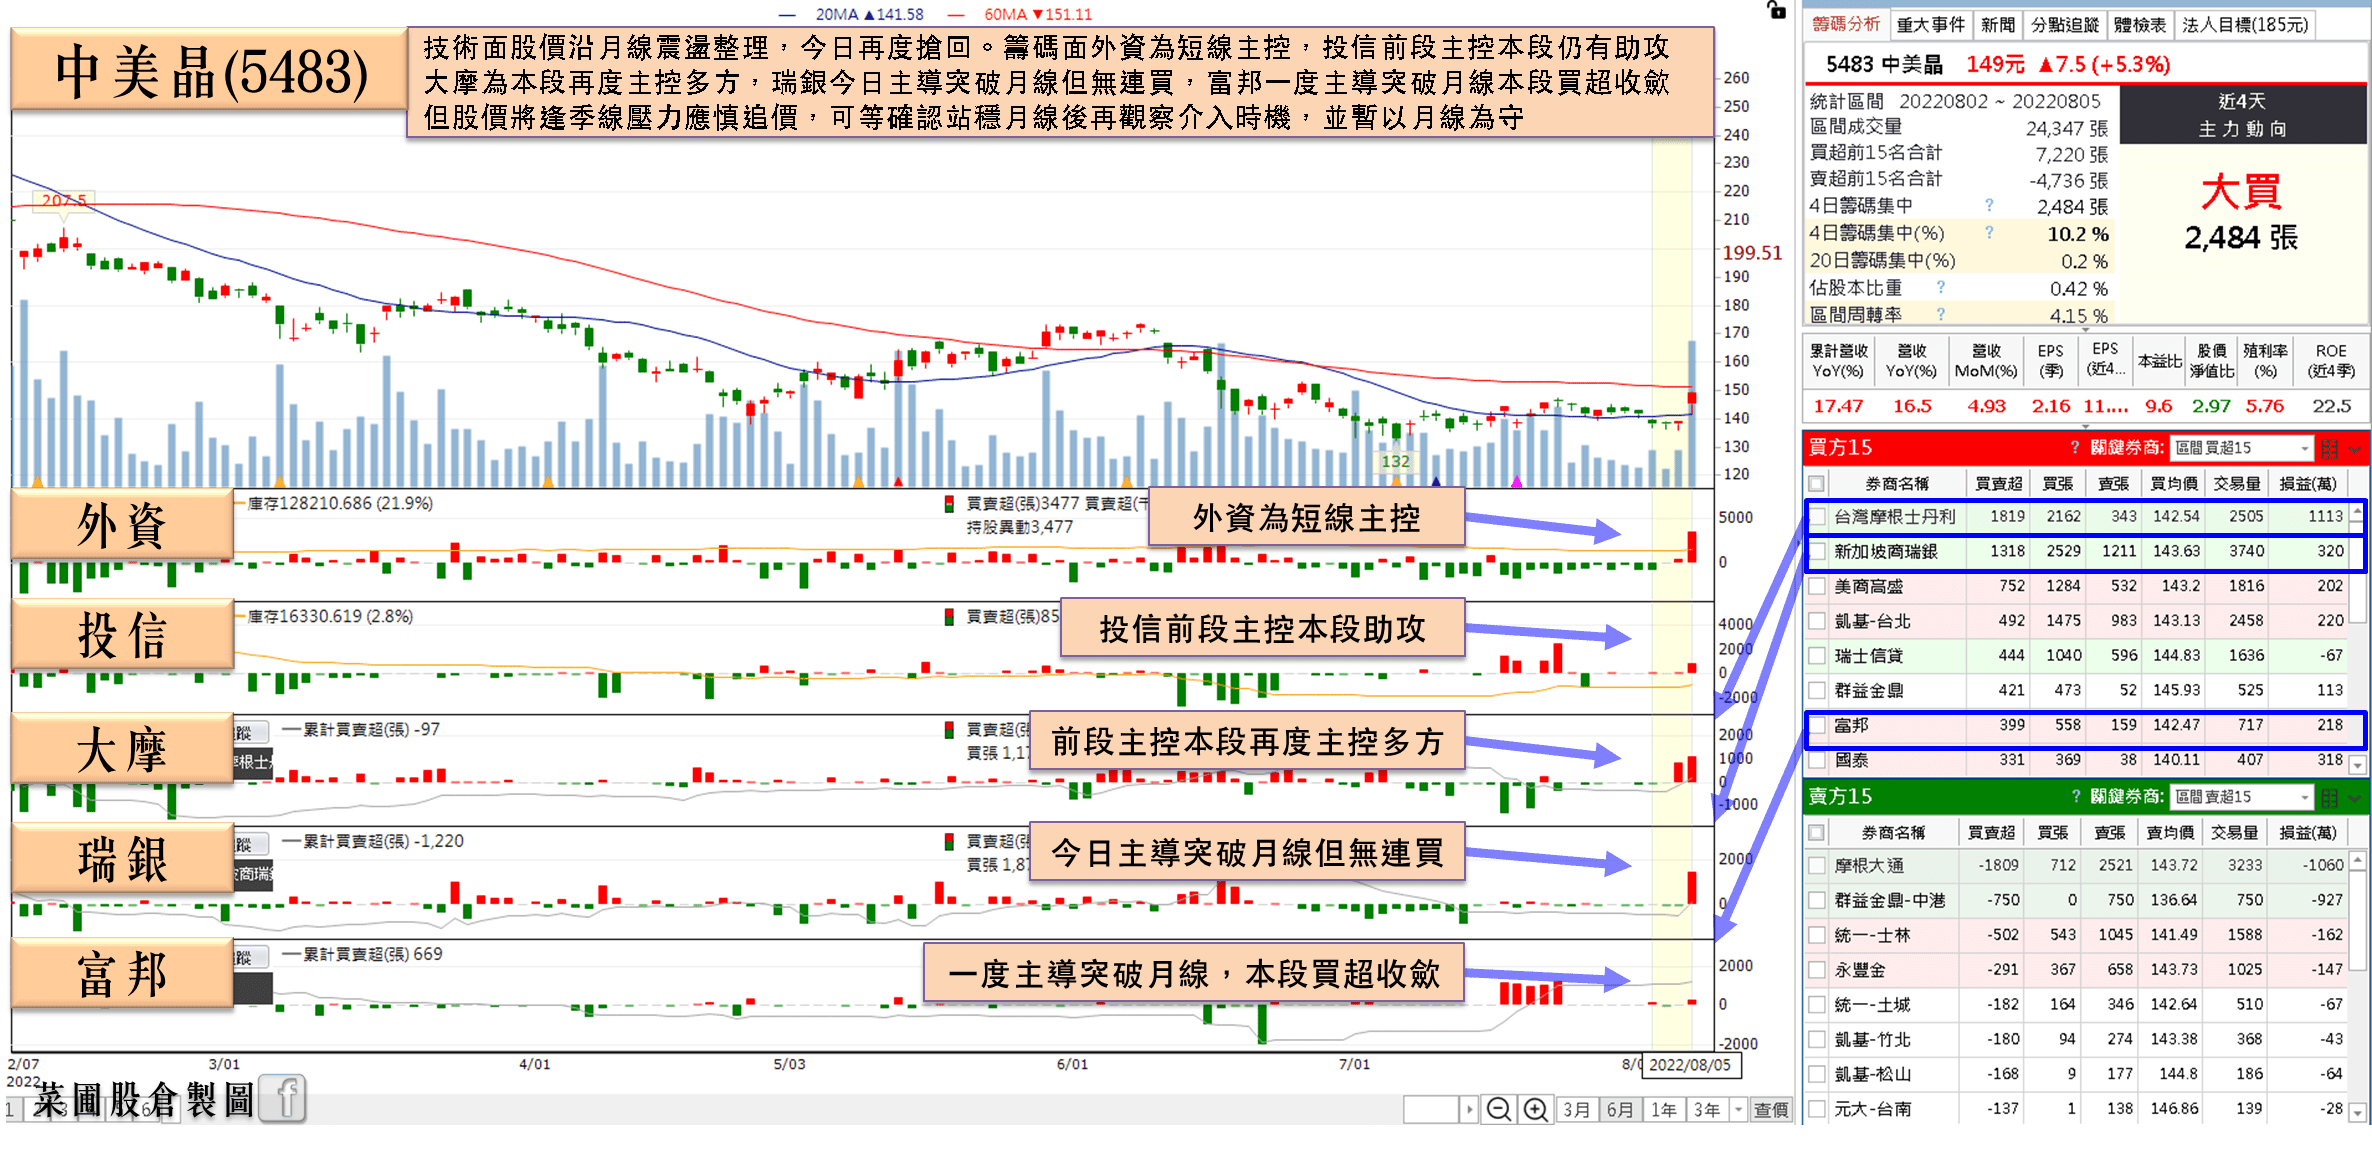Click help icon in 買方15 header
The height and width of the screenshot is (1153, 2372).
point(2074,448)
